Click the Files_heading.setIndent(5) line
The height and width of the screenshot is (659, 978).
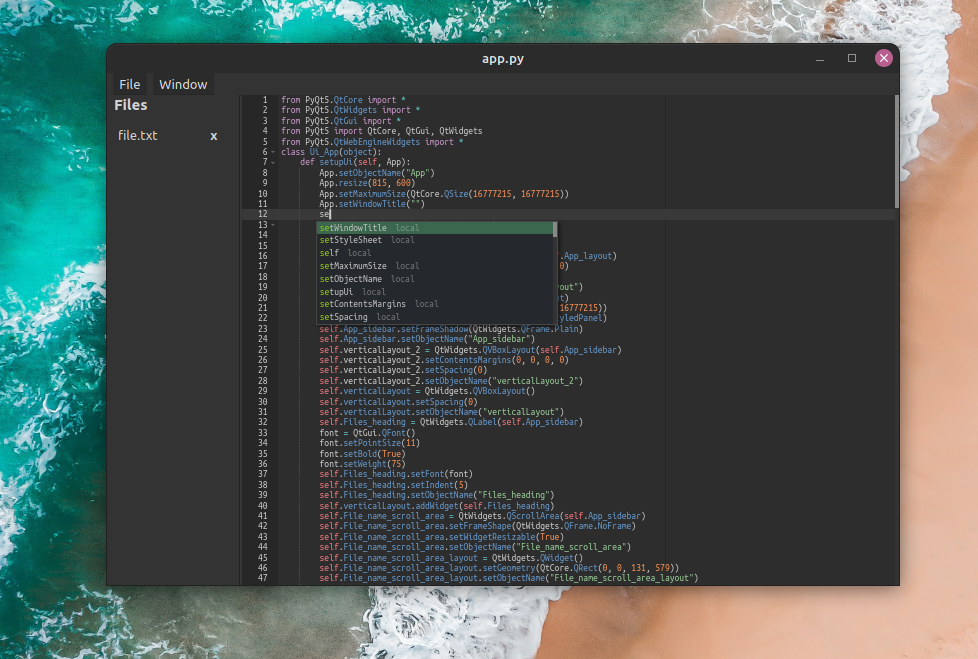(x=394, y=484)
